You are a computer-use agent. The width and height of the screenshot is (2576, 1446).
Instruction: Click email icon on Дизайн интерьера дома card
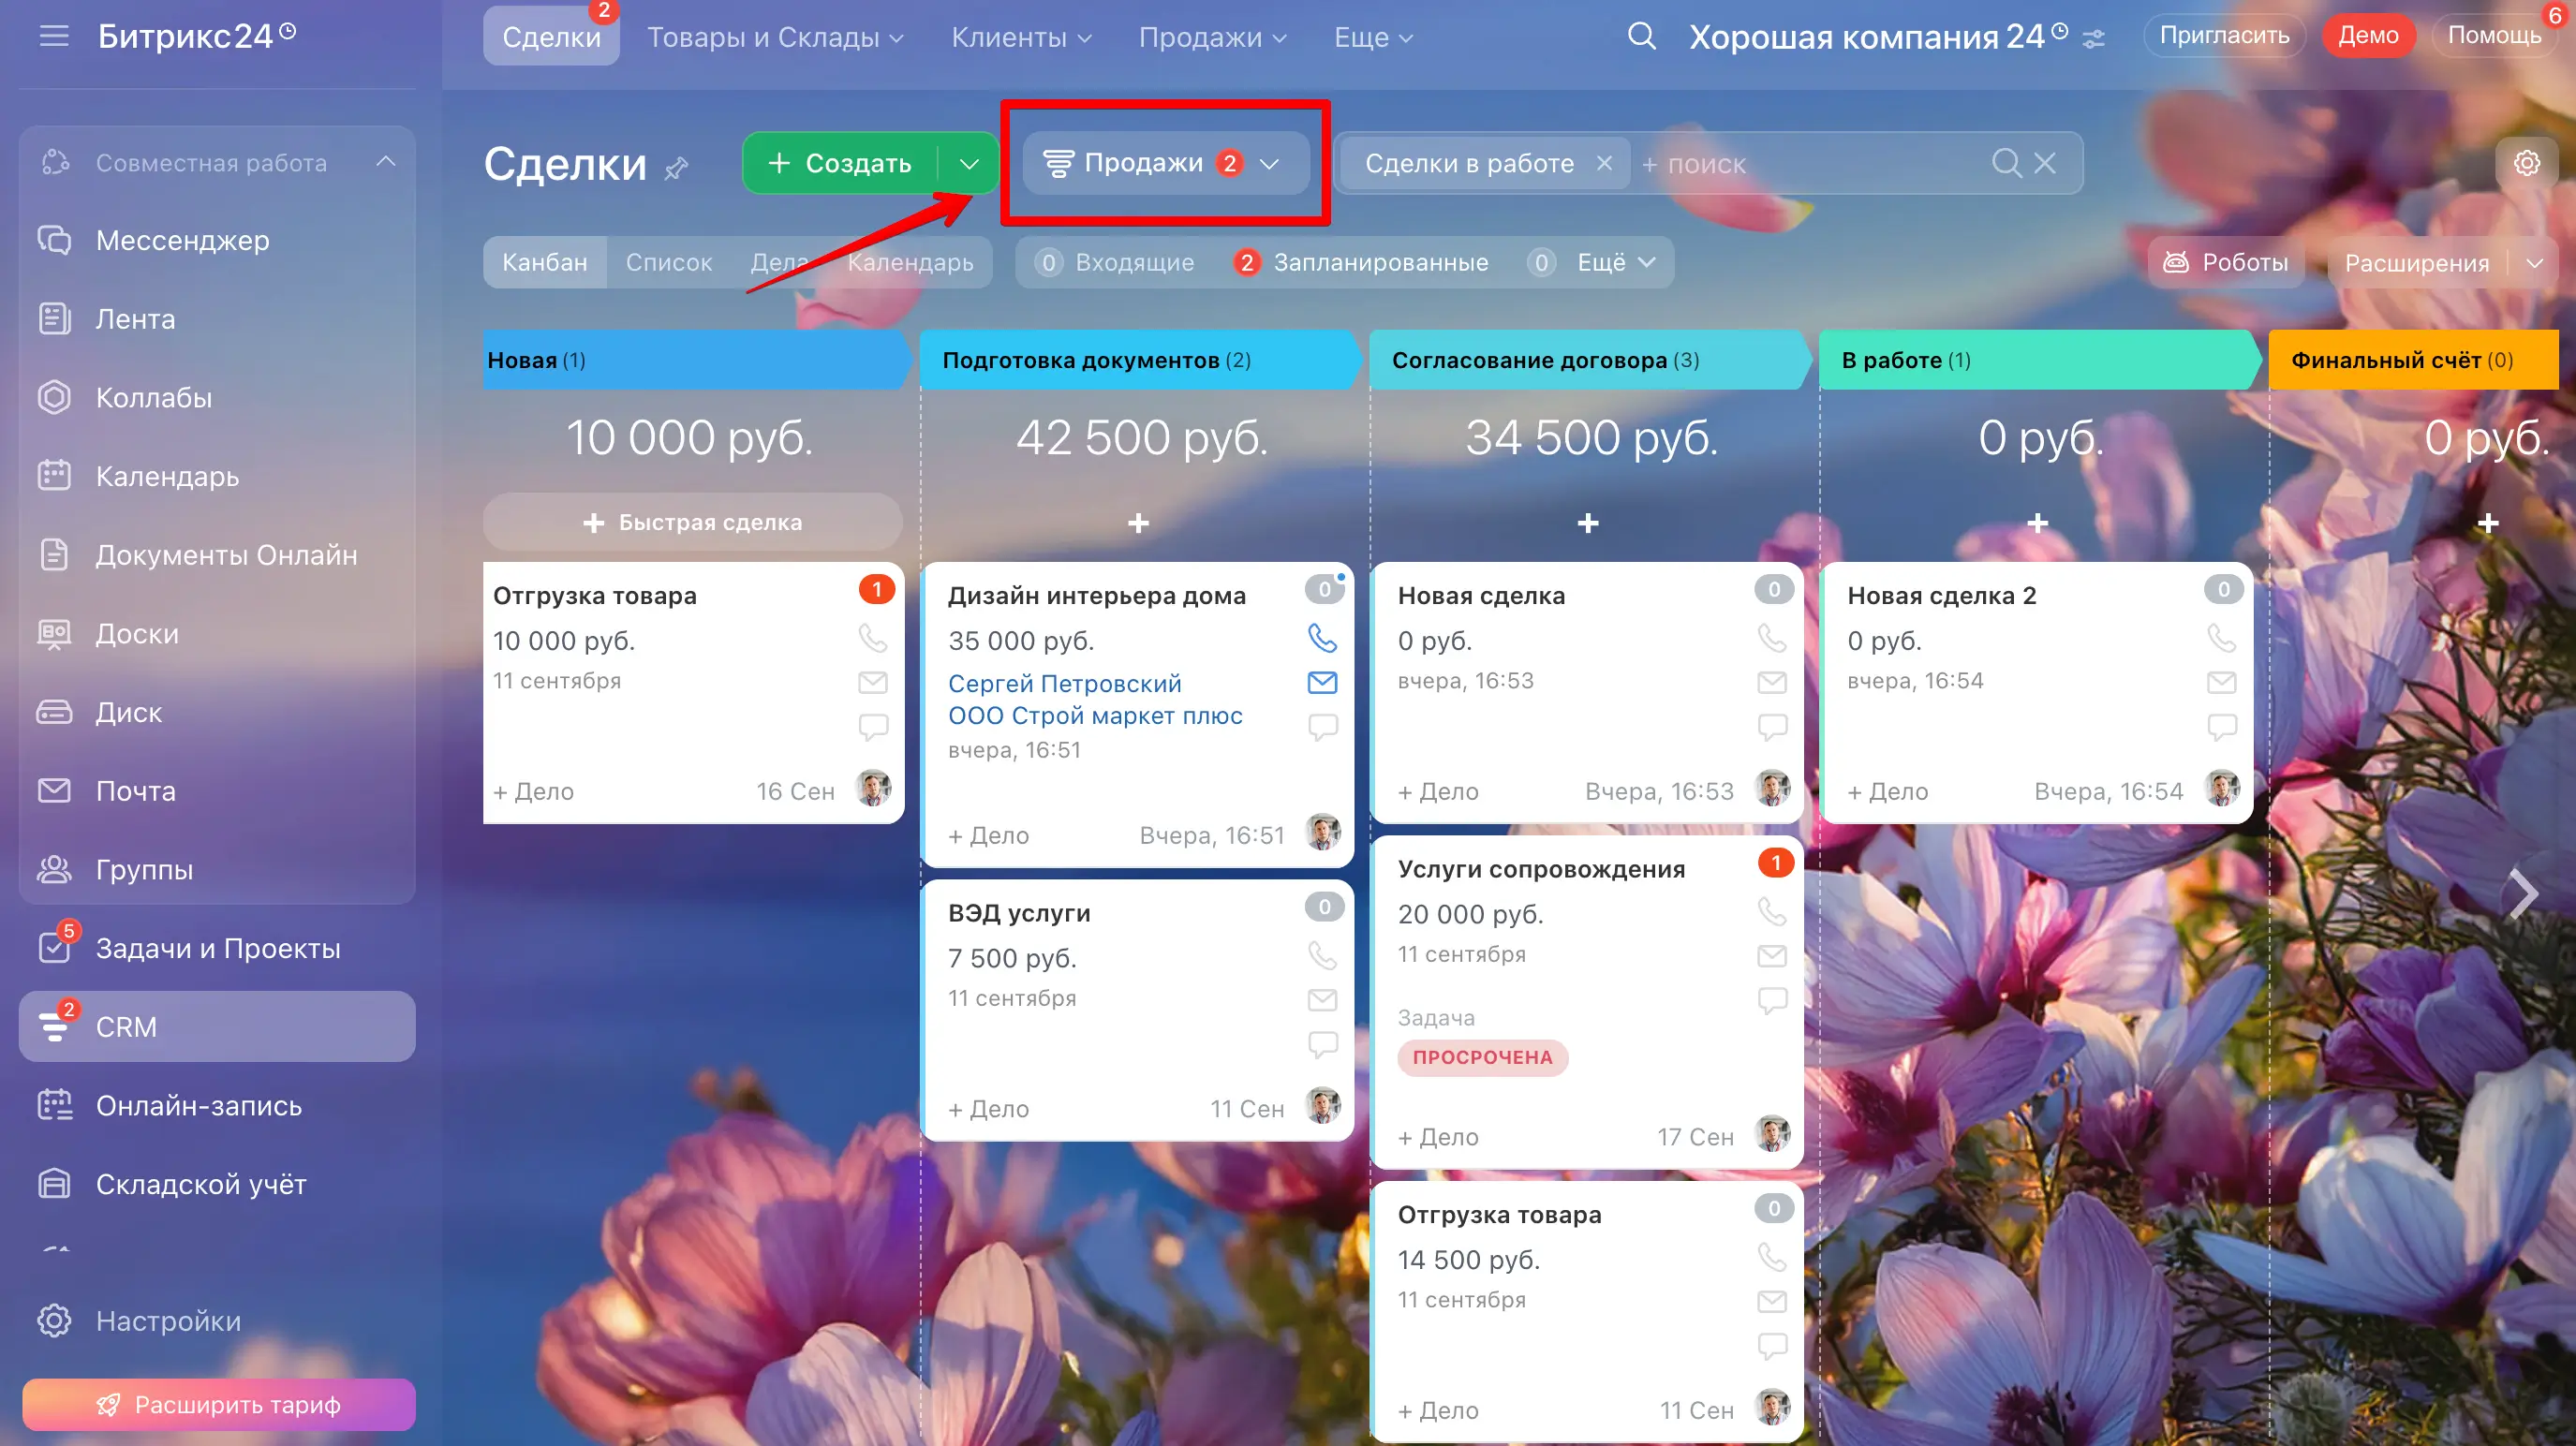(1322, 682)
